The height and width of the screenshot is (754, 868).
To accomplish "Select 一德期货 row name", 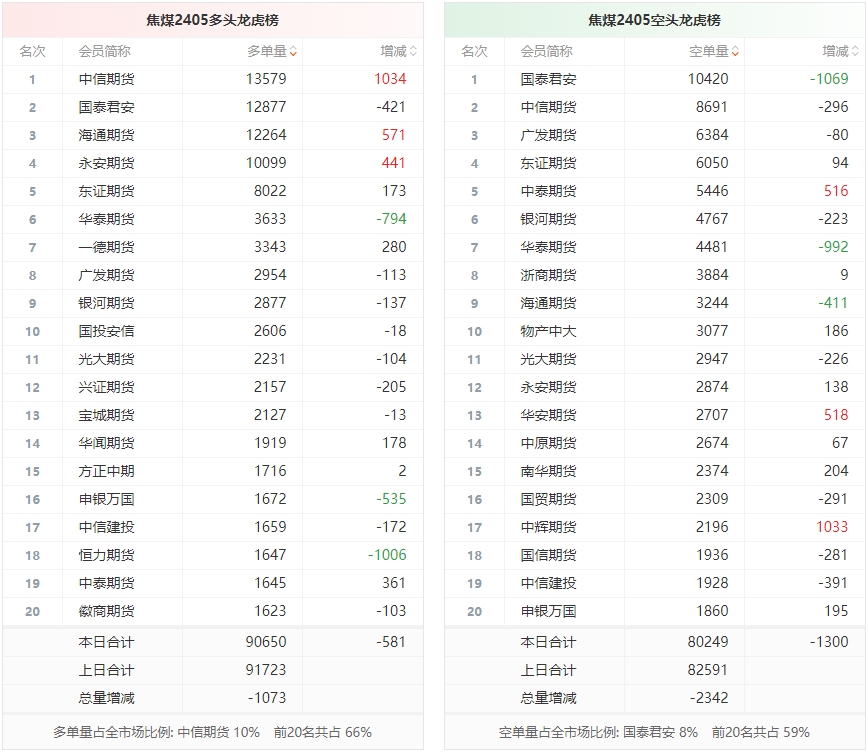I will pyautogui.click(x=106, y=247).
